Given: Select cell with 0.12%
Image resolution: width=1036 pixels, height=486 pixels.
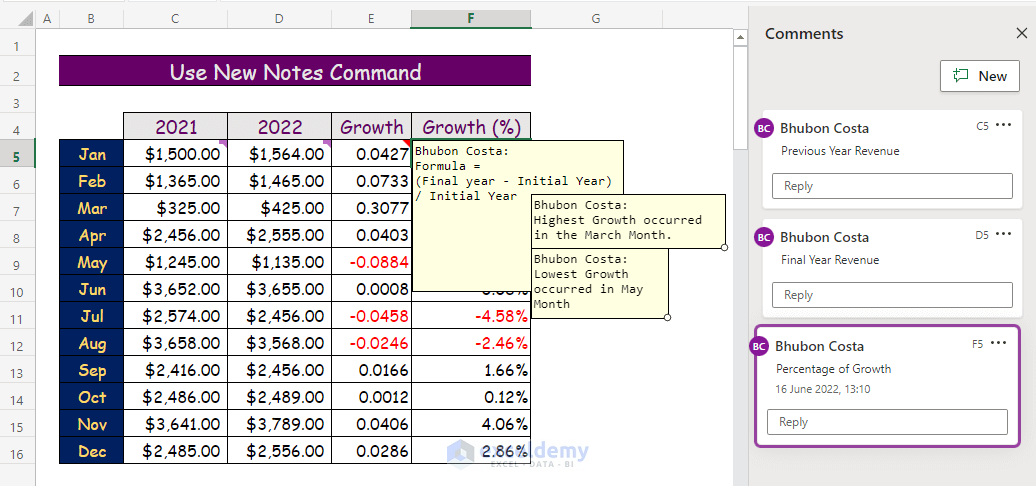Looking at the screenshot, I should (471, 398).
